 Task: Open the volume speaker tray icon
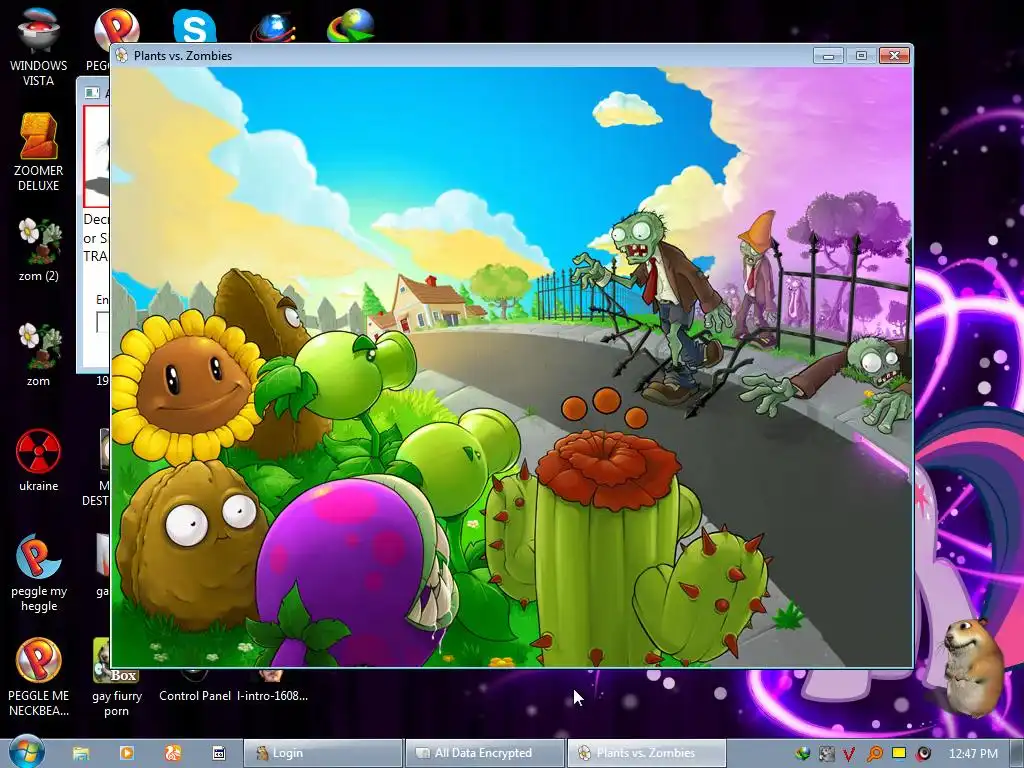pos(923,754)
